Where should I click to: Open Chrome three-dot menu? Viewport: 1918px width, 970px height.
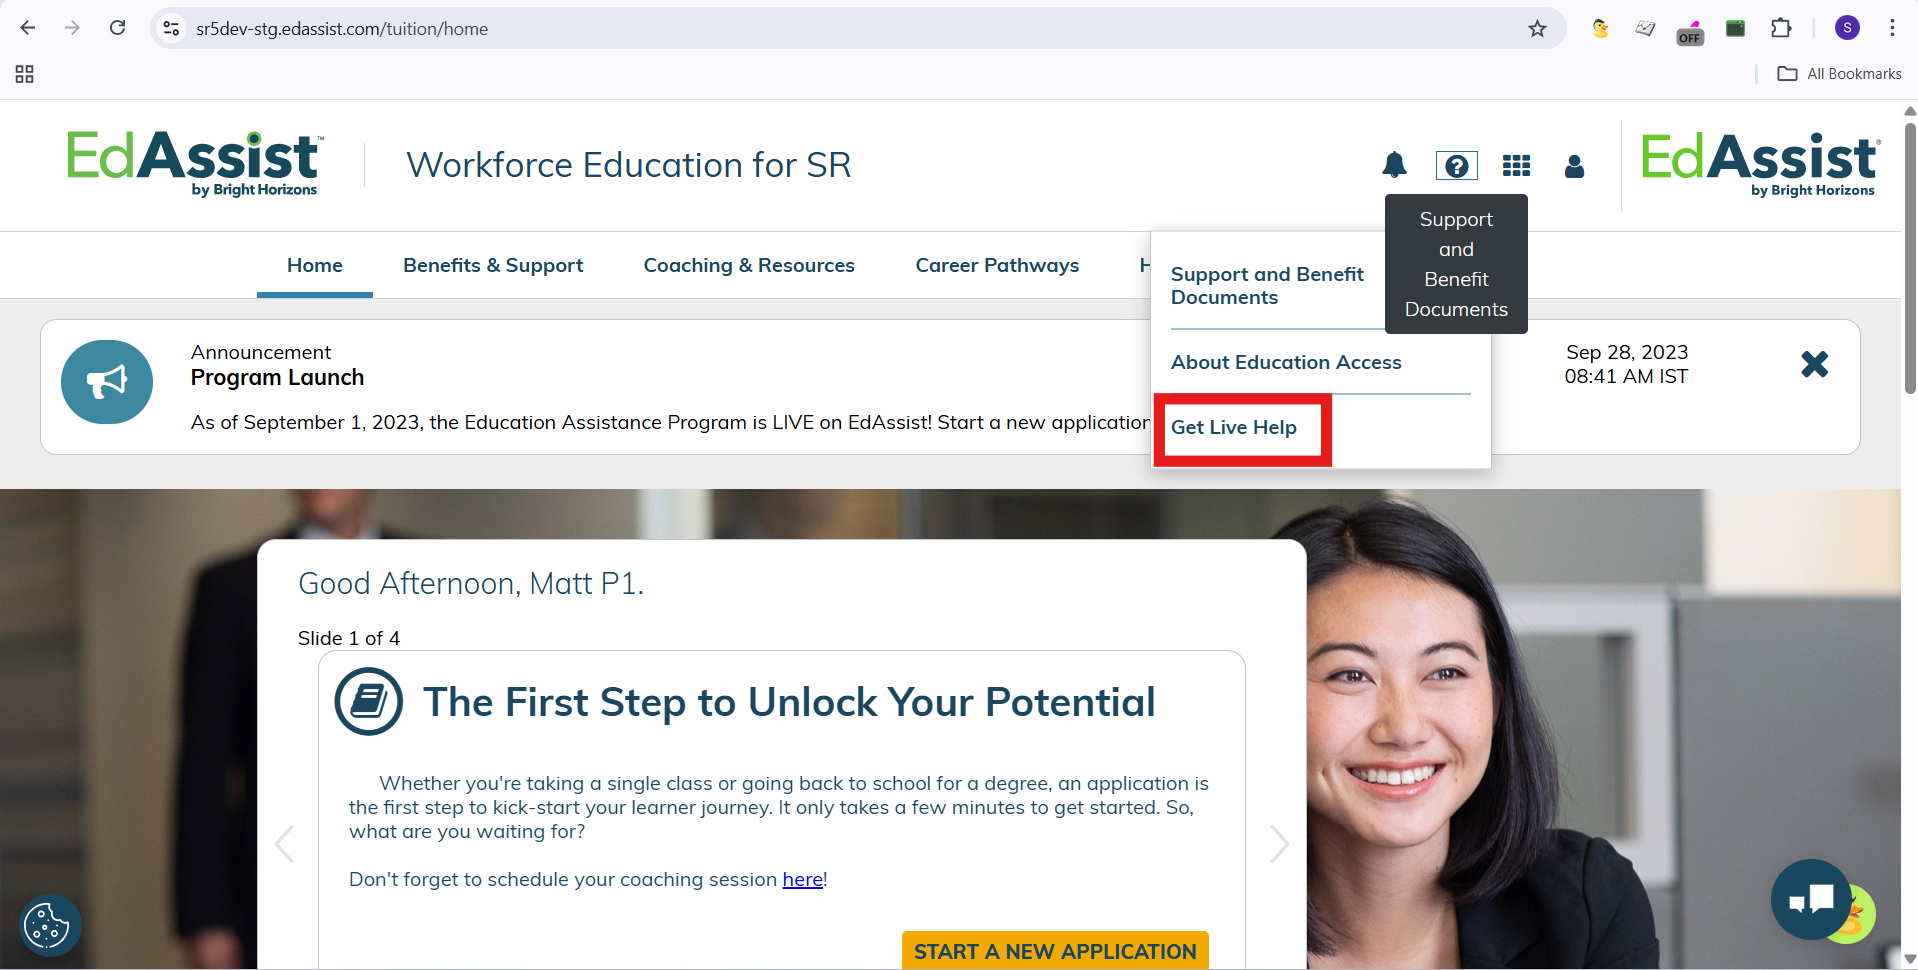coord(1892,28)
